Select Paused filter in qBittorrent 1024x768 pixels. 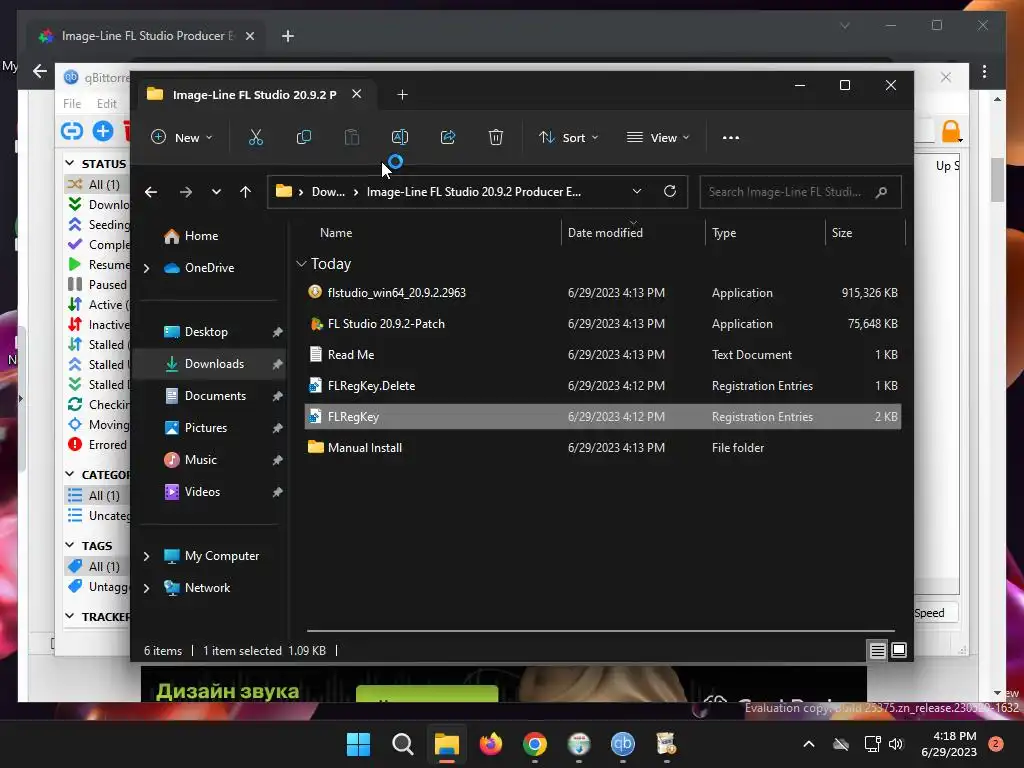97,285
